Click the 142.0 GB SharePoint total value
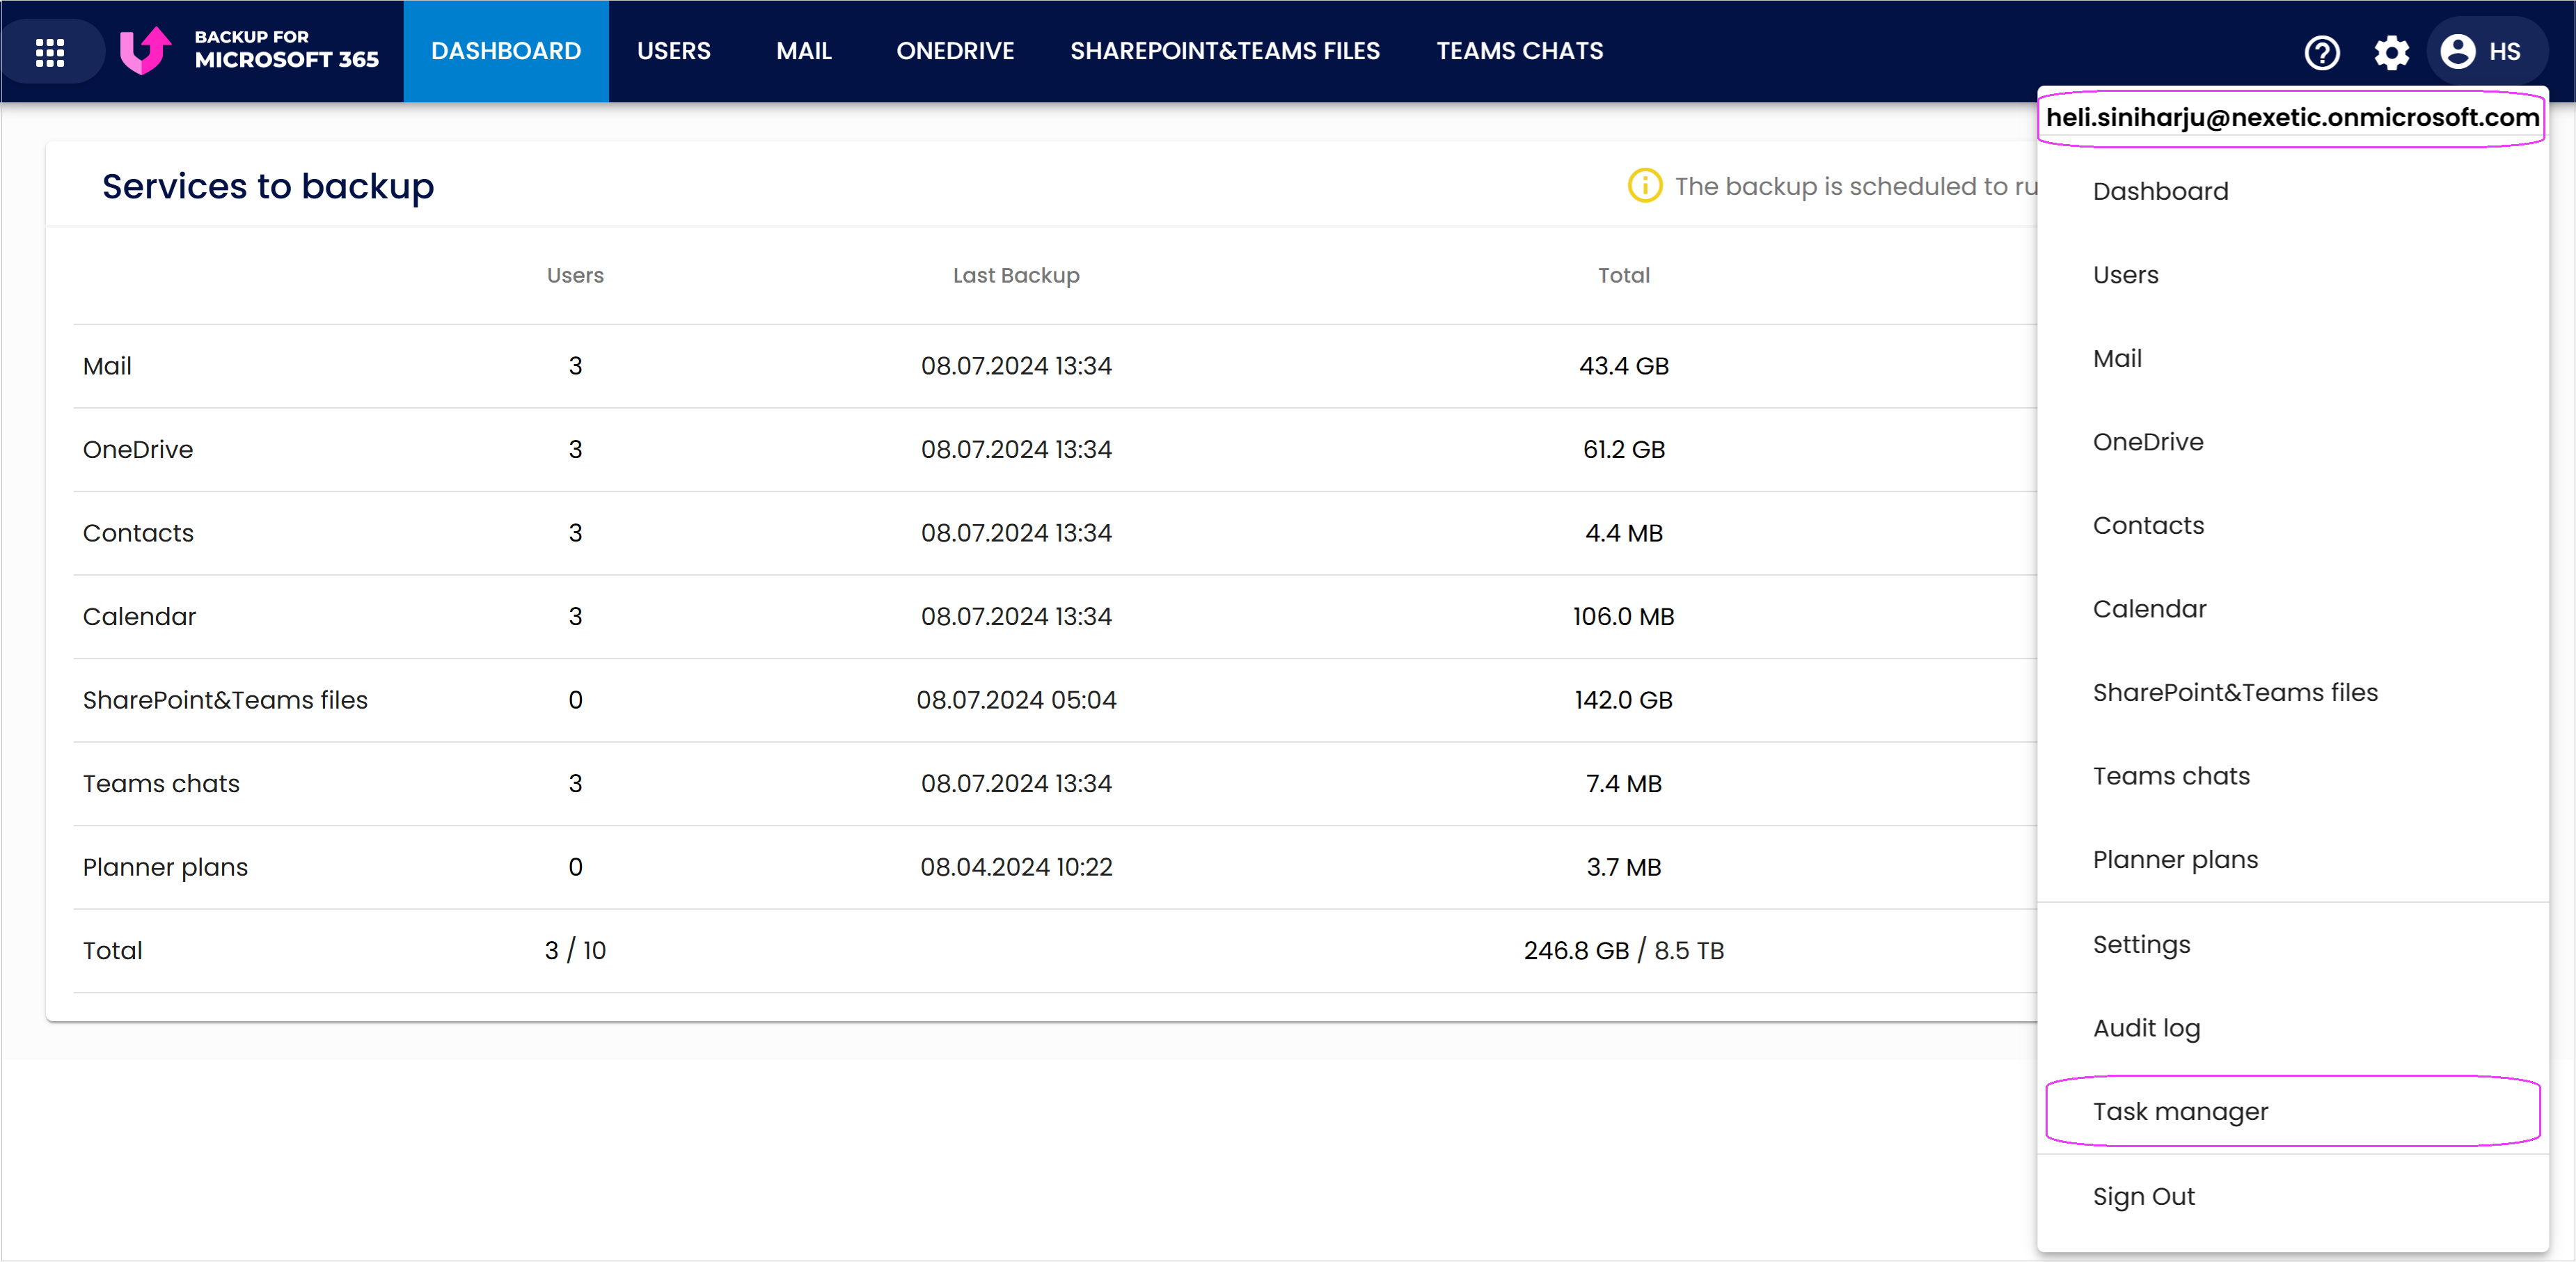 click(1623, 700)
